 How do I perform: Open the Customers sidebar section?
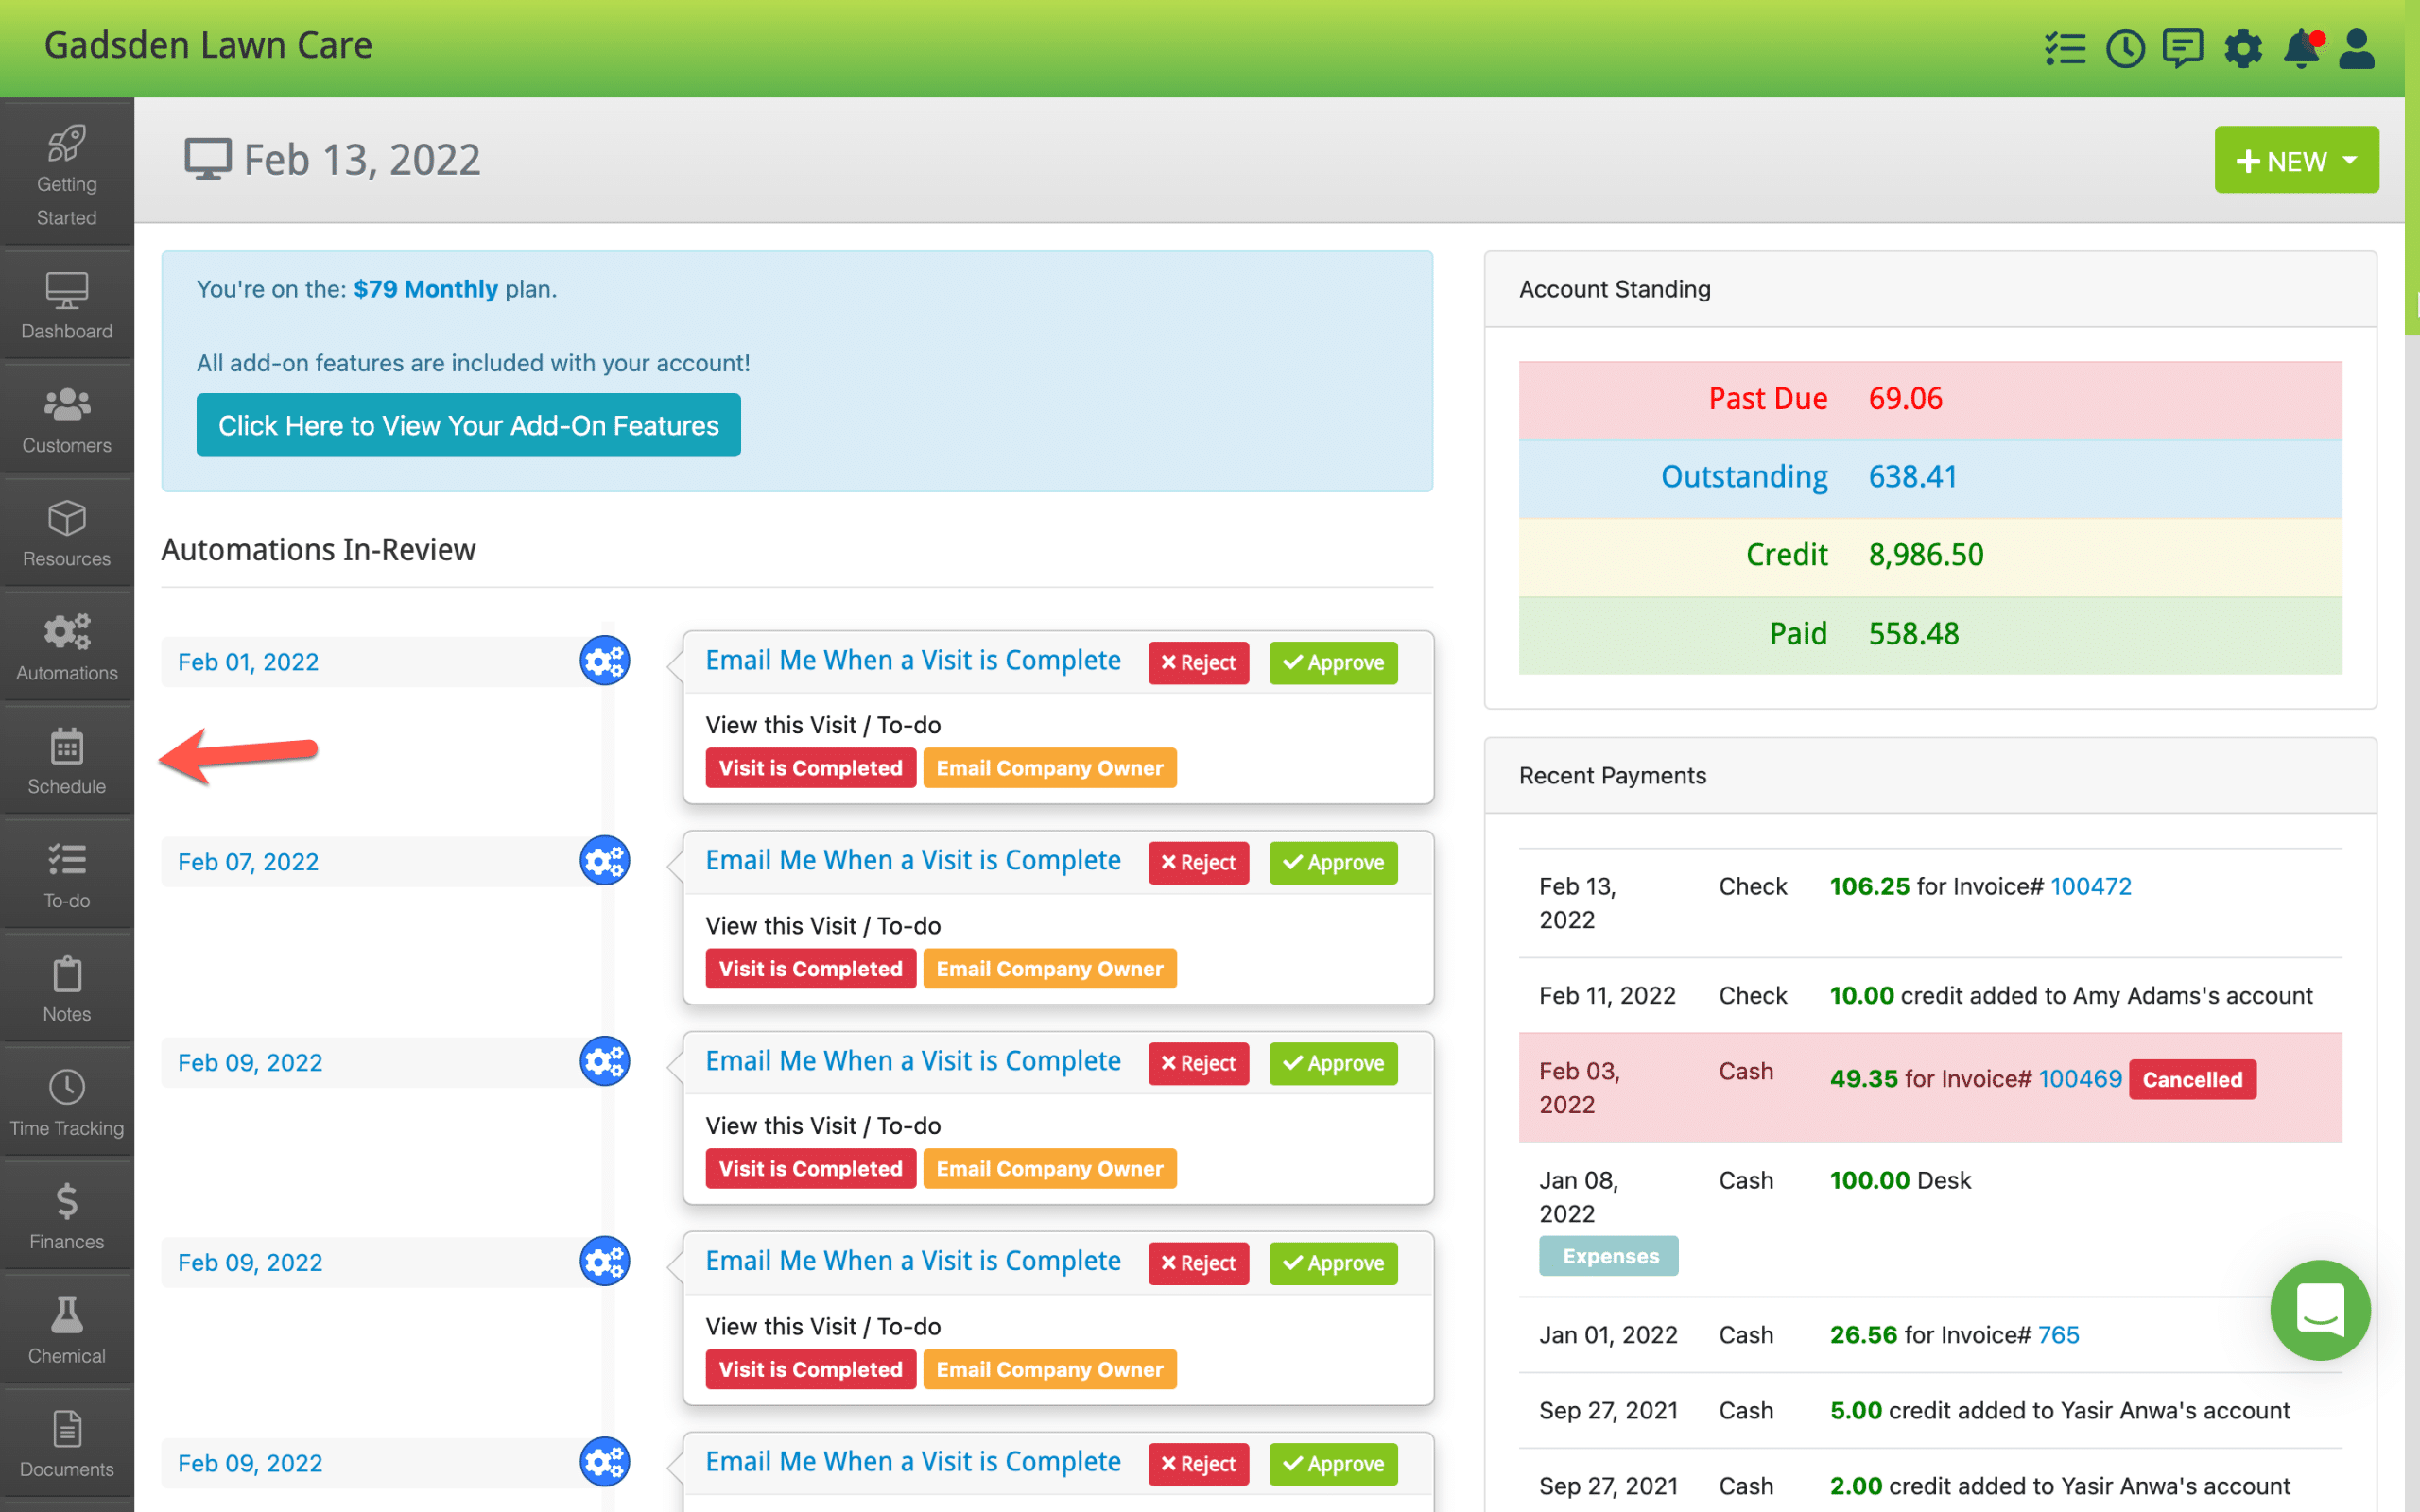[66, 420]
